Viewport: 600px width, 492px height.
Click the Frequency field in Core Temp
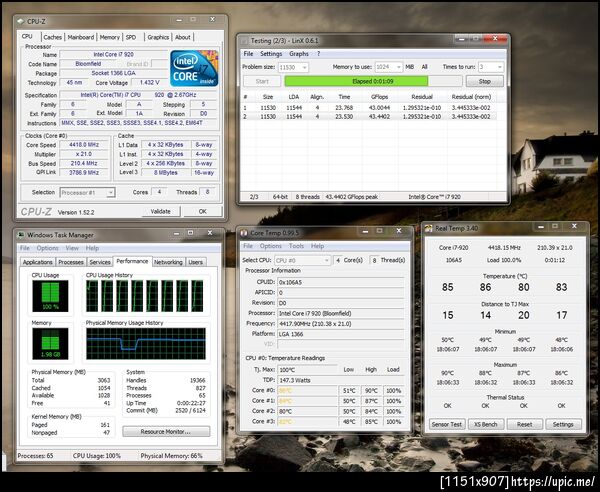[x=340, y=324]
